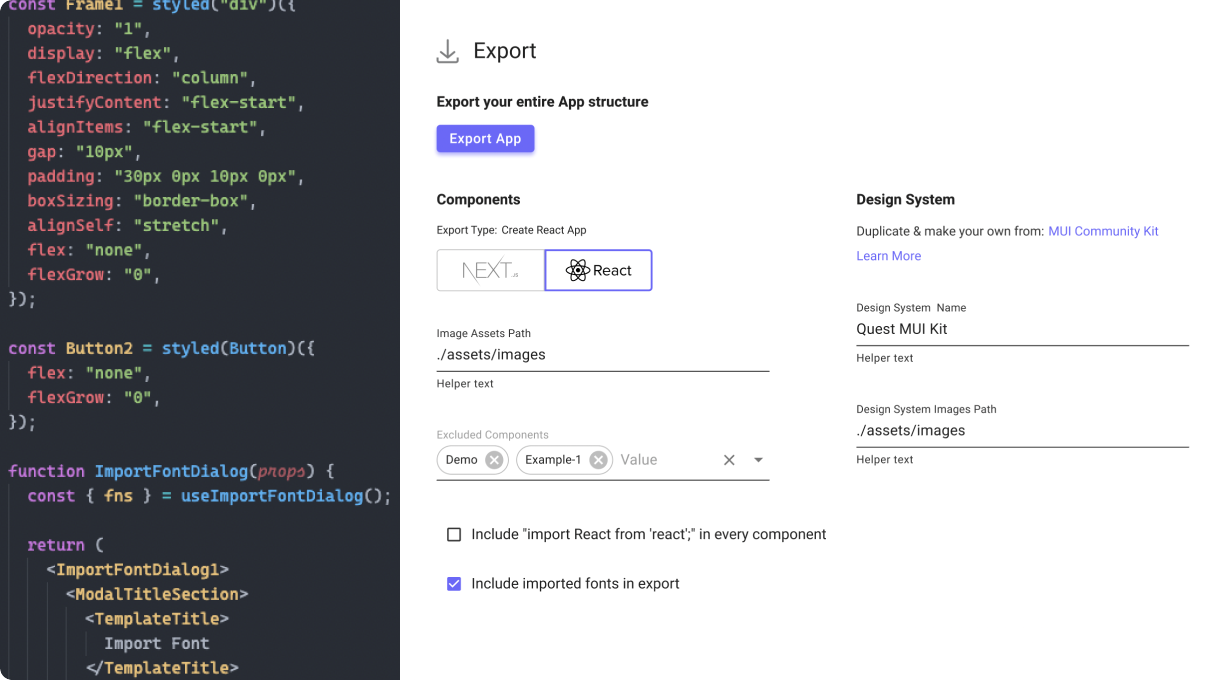
Task: Remove the Demo chip via its X icon
Action: pos(494,460)
